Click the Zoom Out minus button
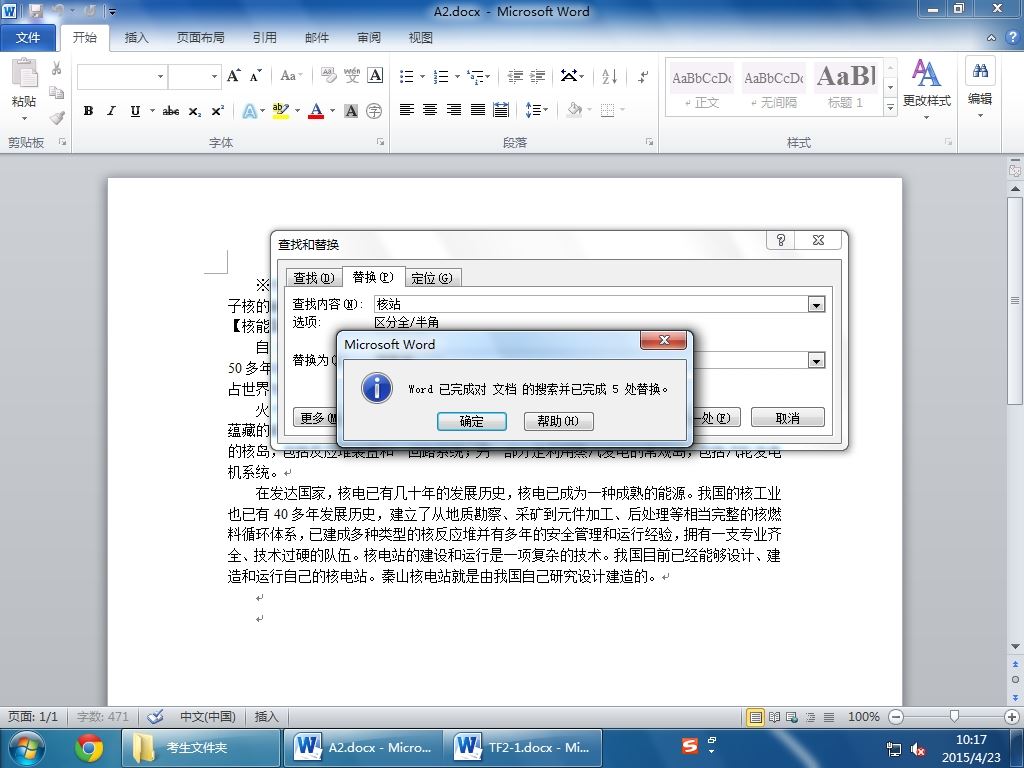1024x768 pixels. pos(896,716)
